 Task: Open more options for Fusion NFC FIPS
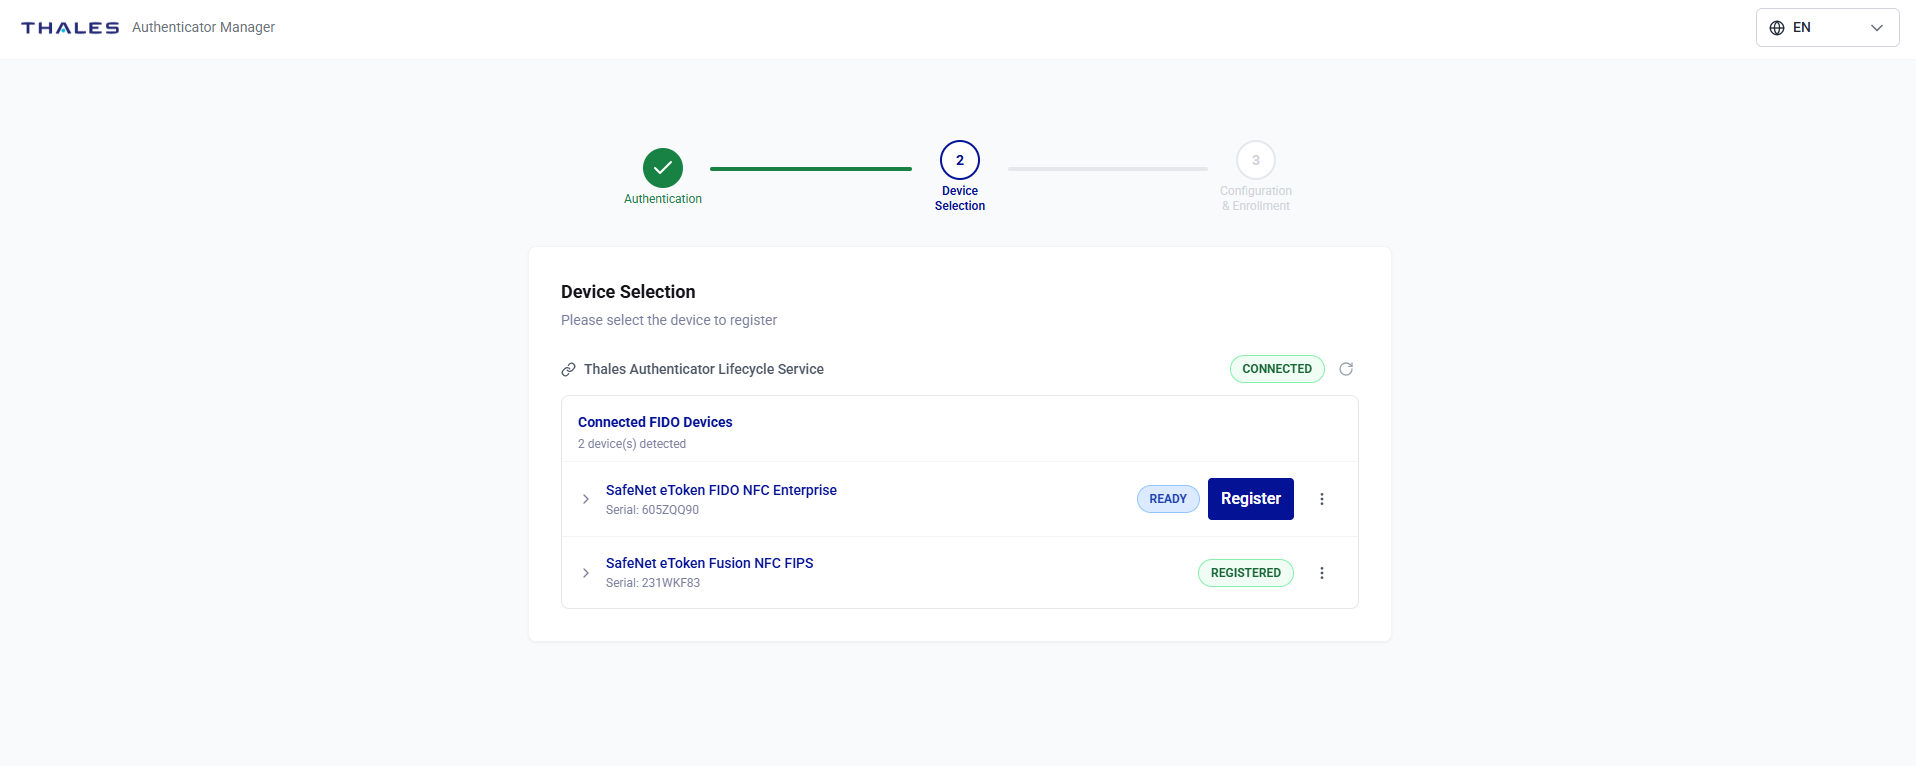pos(1322,573)
